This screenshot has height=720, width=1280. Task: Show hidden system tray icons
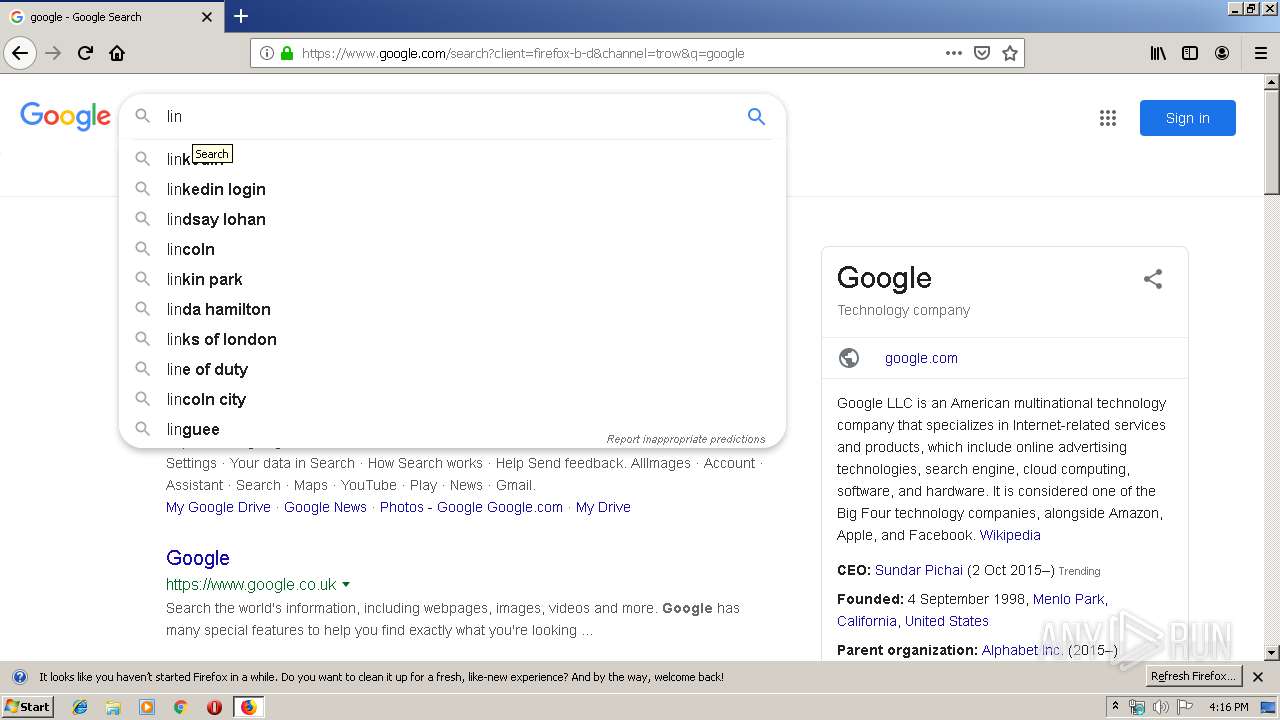[1116, 707]
